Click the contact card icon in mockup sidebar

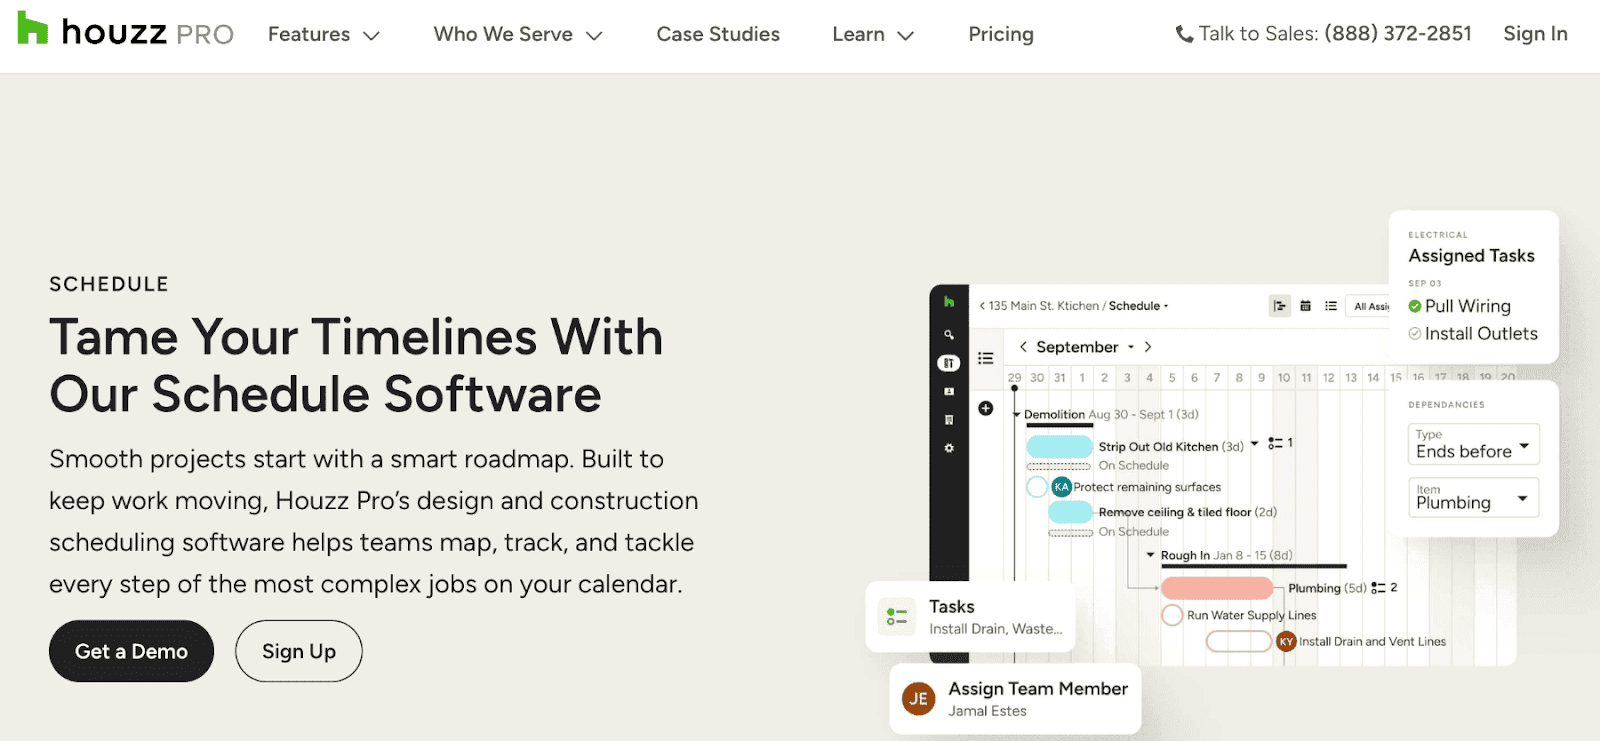[x=949, y=391]
